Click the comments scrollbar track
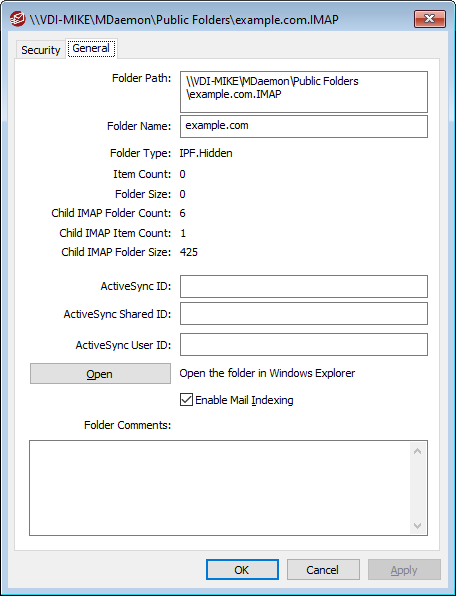Viewport: 456px width, 596px height. 417,488
